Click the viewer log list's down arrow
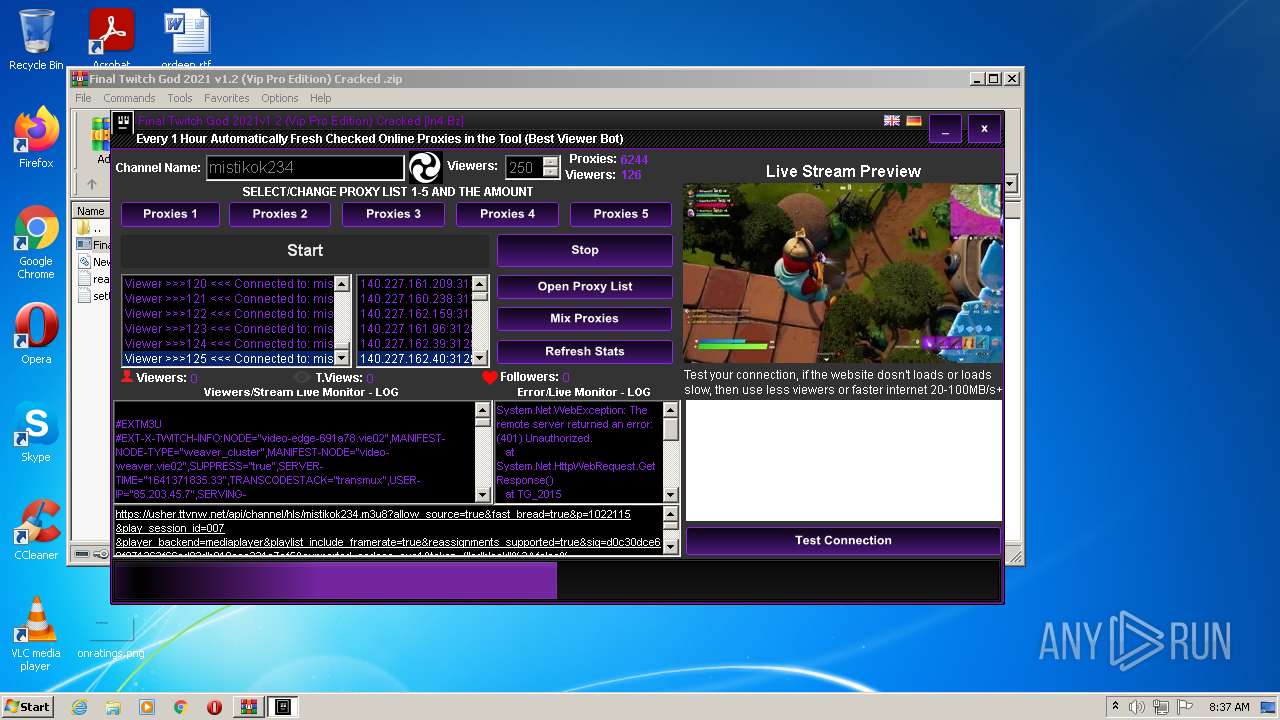This screenshot has width=1280, height=720. 342,357
